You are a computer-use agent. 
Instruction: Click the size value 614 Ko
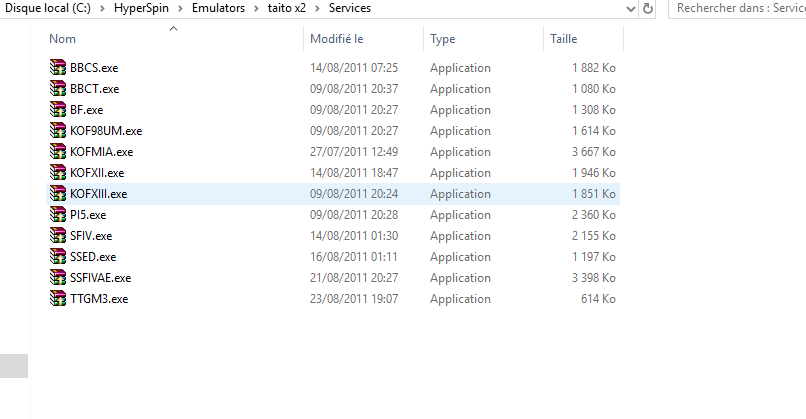point(598,299)
